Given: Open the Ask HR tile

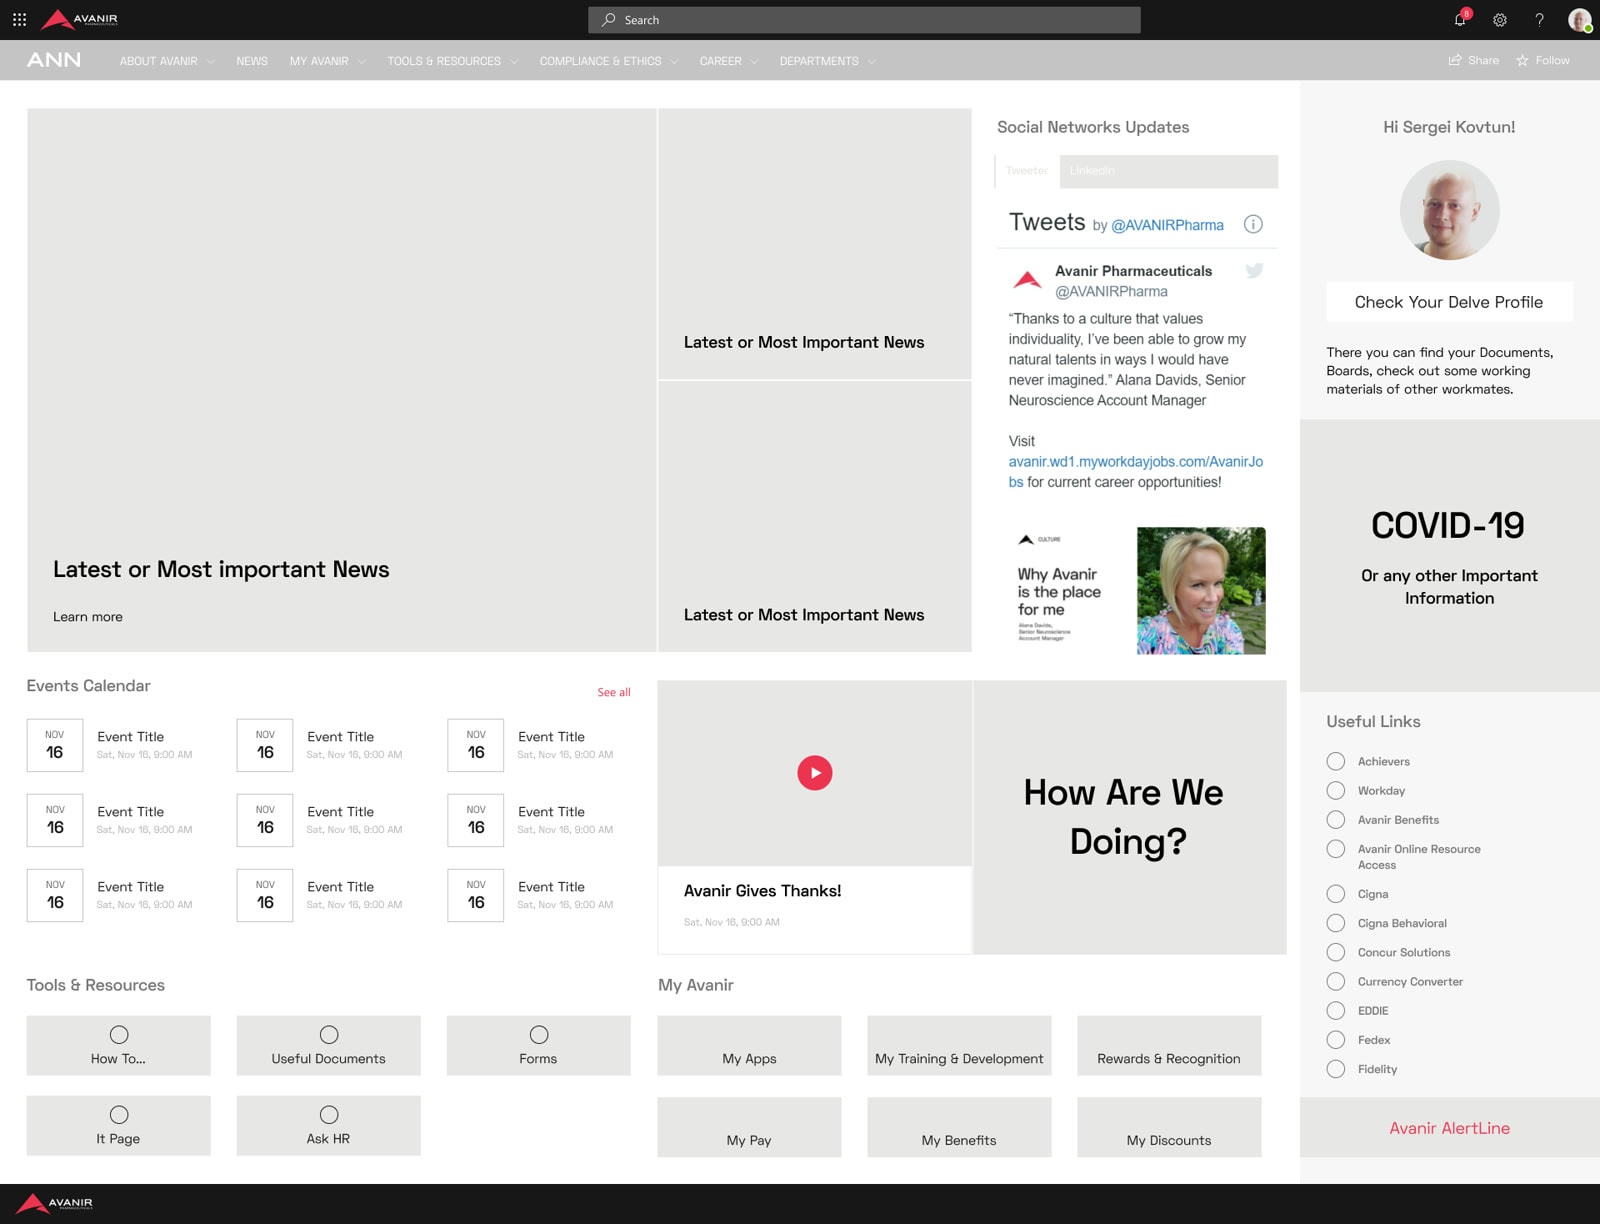Looking at the screenshot, I should coord(329,1126).
